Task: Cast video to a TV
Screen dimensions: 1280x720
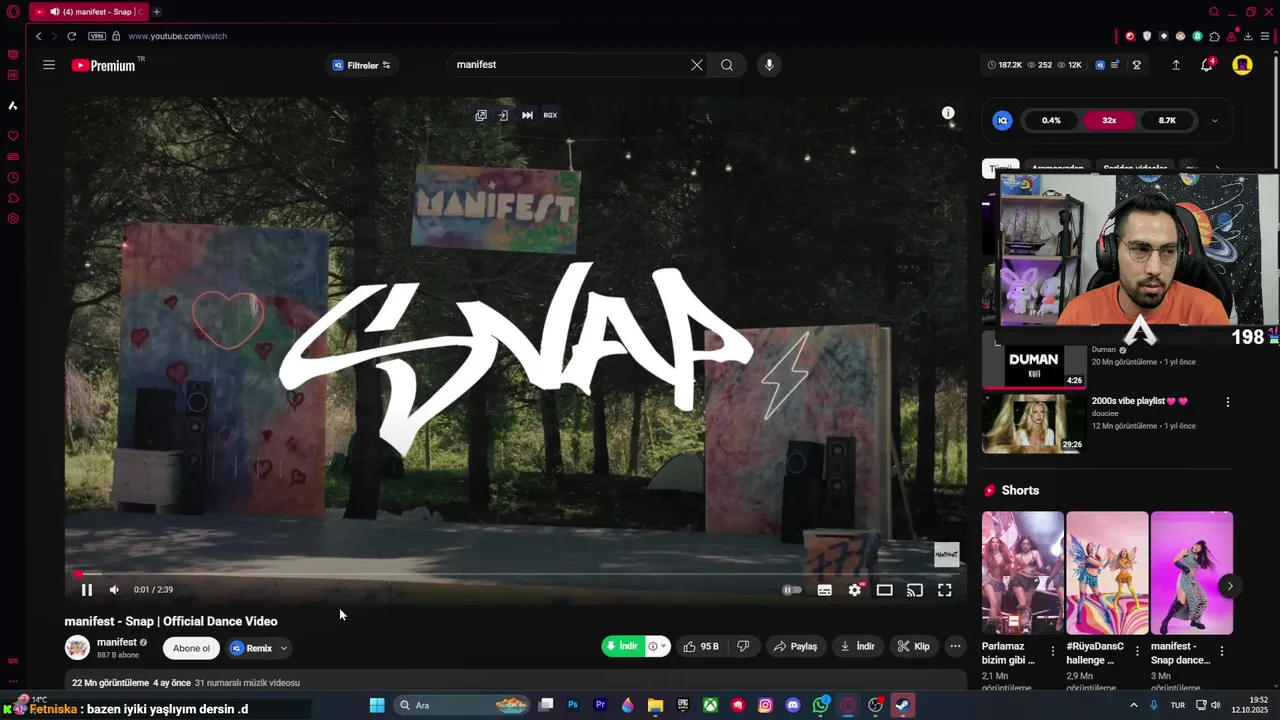Action: click(x=915, y=590)
